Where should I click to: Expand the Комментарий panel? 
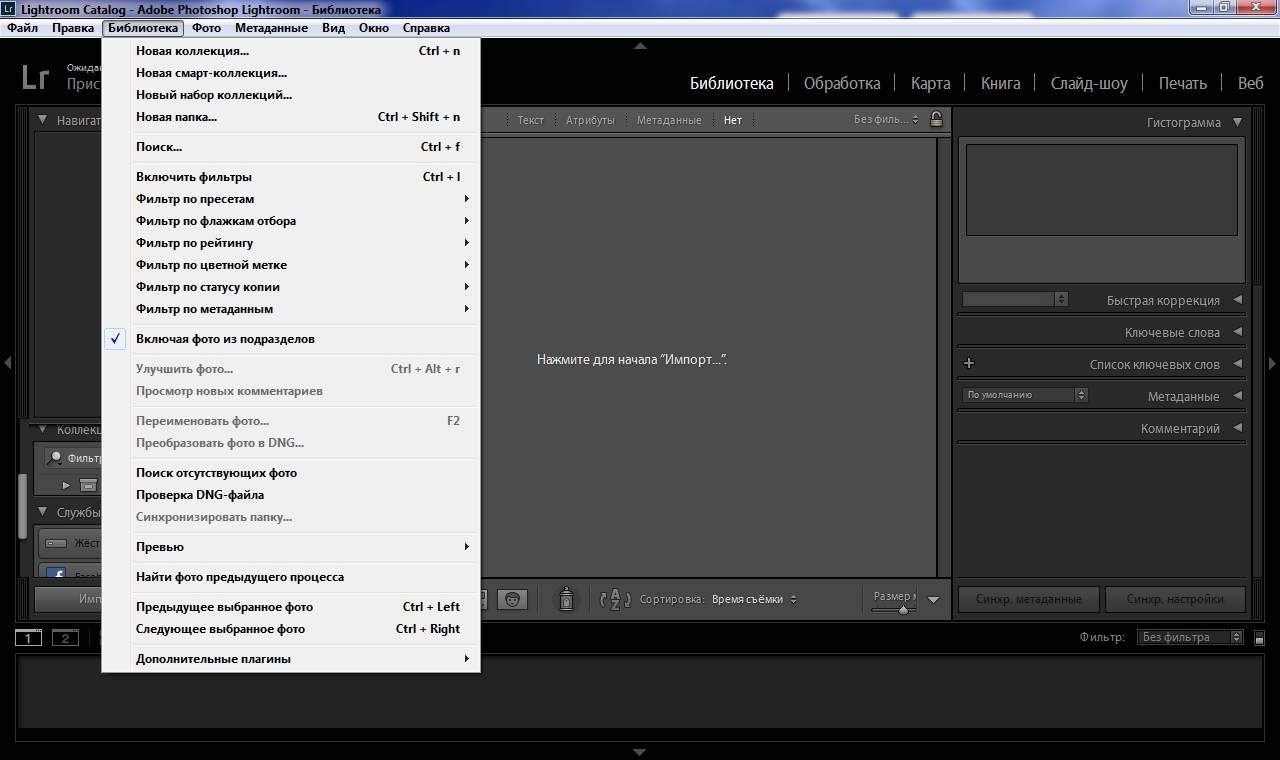click(x=1237, y=428)
